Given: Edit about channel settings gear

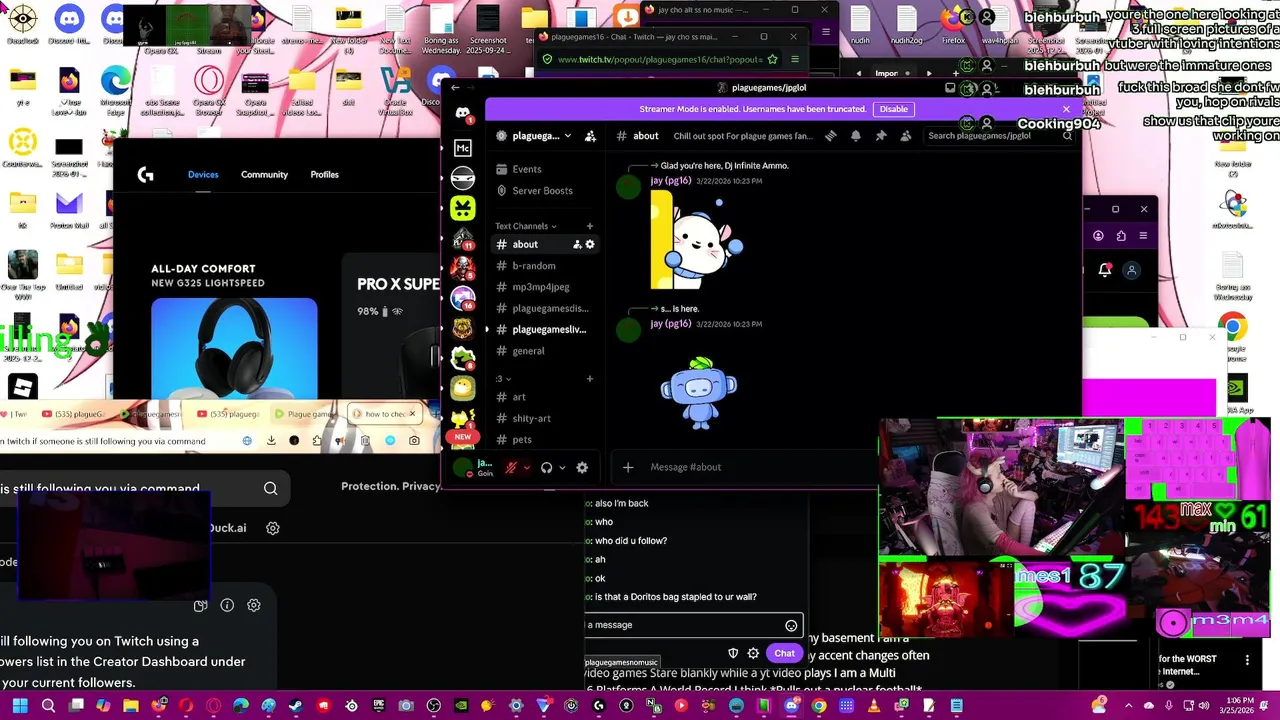Looking at the screenshot, I should 590,244.
